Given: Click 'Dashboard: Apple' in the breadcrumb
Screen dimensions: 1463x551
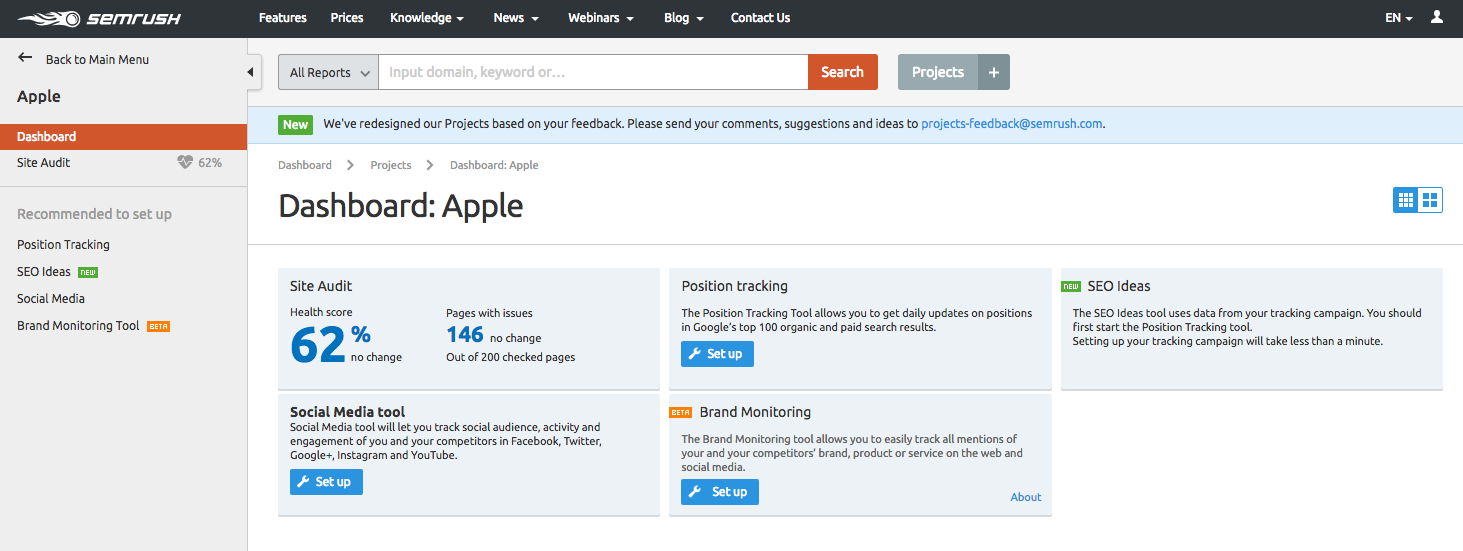Looking at the screenshot, I should click(494, 165).
